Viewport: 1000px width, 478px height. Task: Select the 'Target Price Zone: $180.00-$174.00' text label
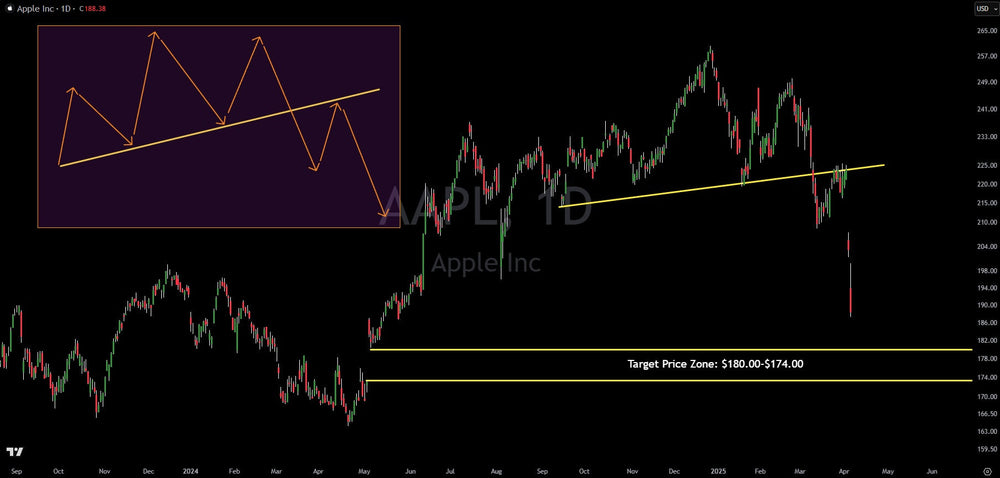click(715, 364)
